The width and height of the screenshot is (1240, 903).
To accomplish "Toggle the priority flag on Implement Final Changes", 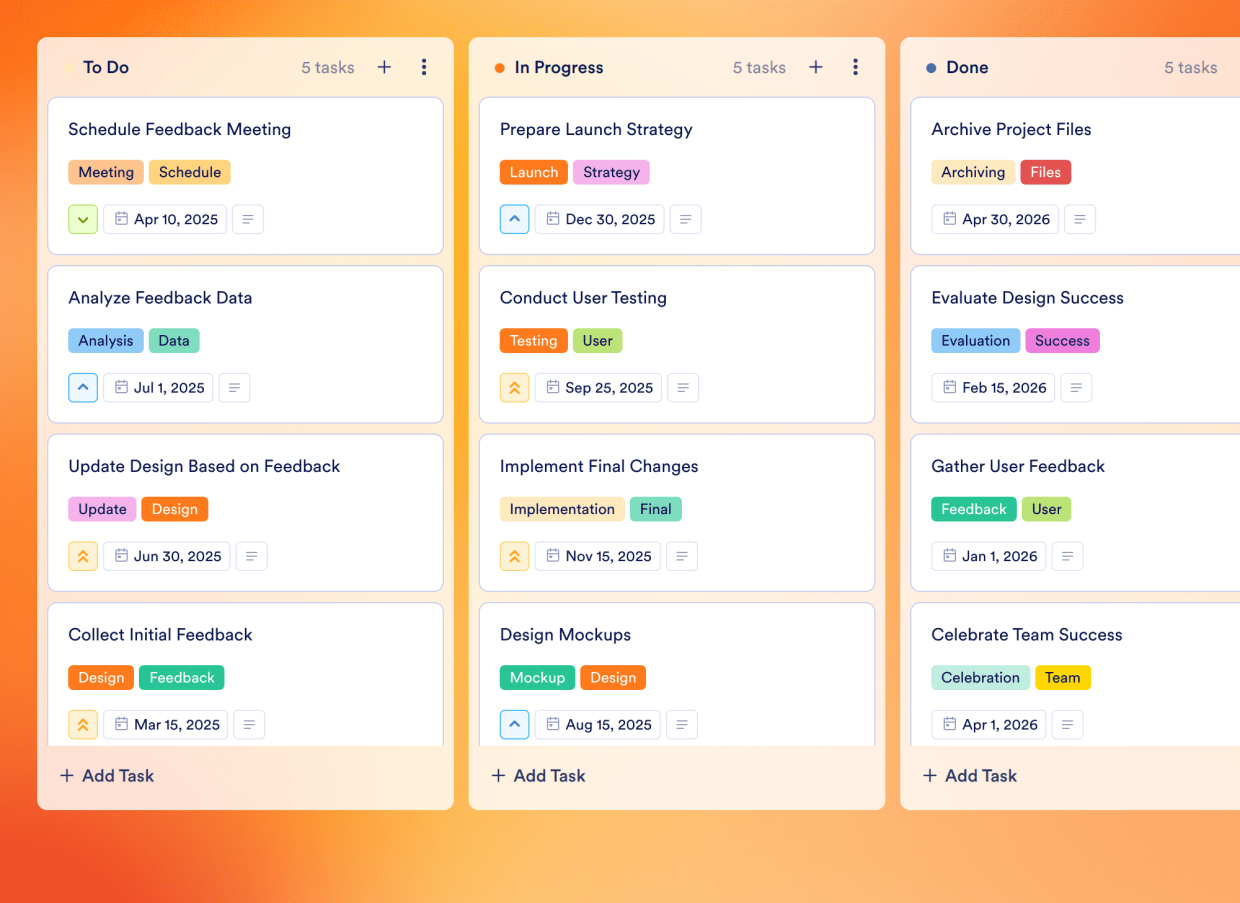I will (x=514, y=556).
